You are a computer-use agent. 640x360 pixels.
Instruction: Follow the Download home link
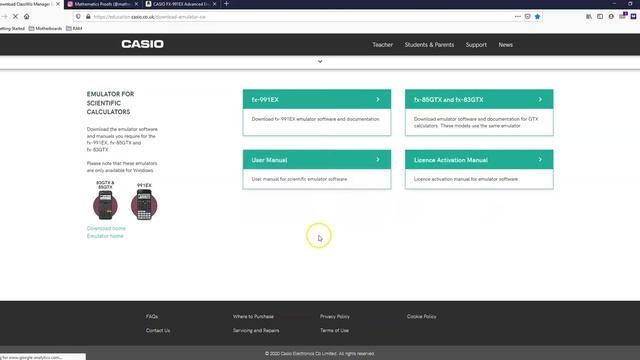(x=106, y=228)
